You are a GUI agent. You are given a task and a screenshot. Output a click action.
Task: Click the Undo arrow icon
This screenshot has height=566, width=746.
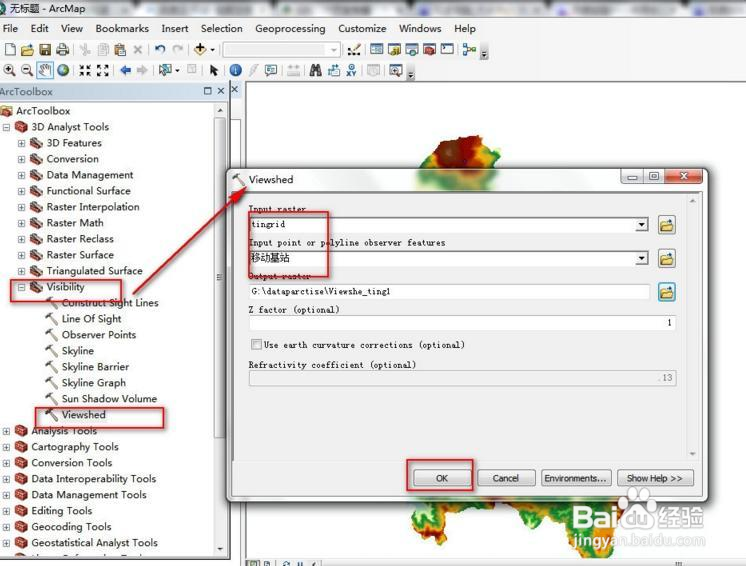160,49
